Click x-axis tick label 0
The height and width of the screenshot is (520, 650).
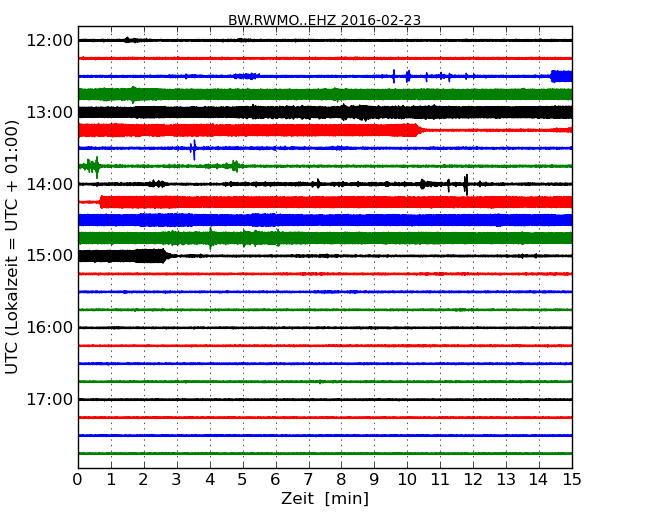78,480
